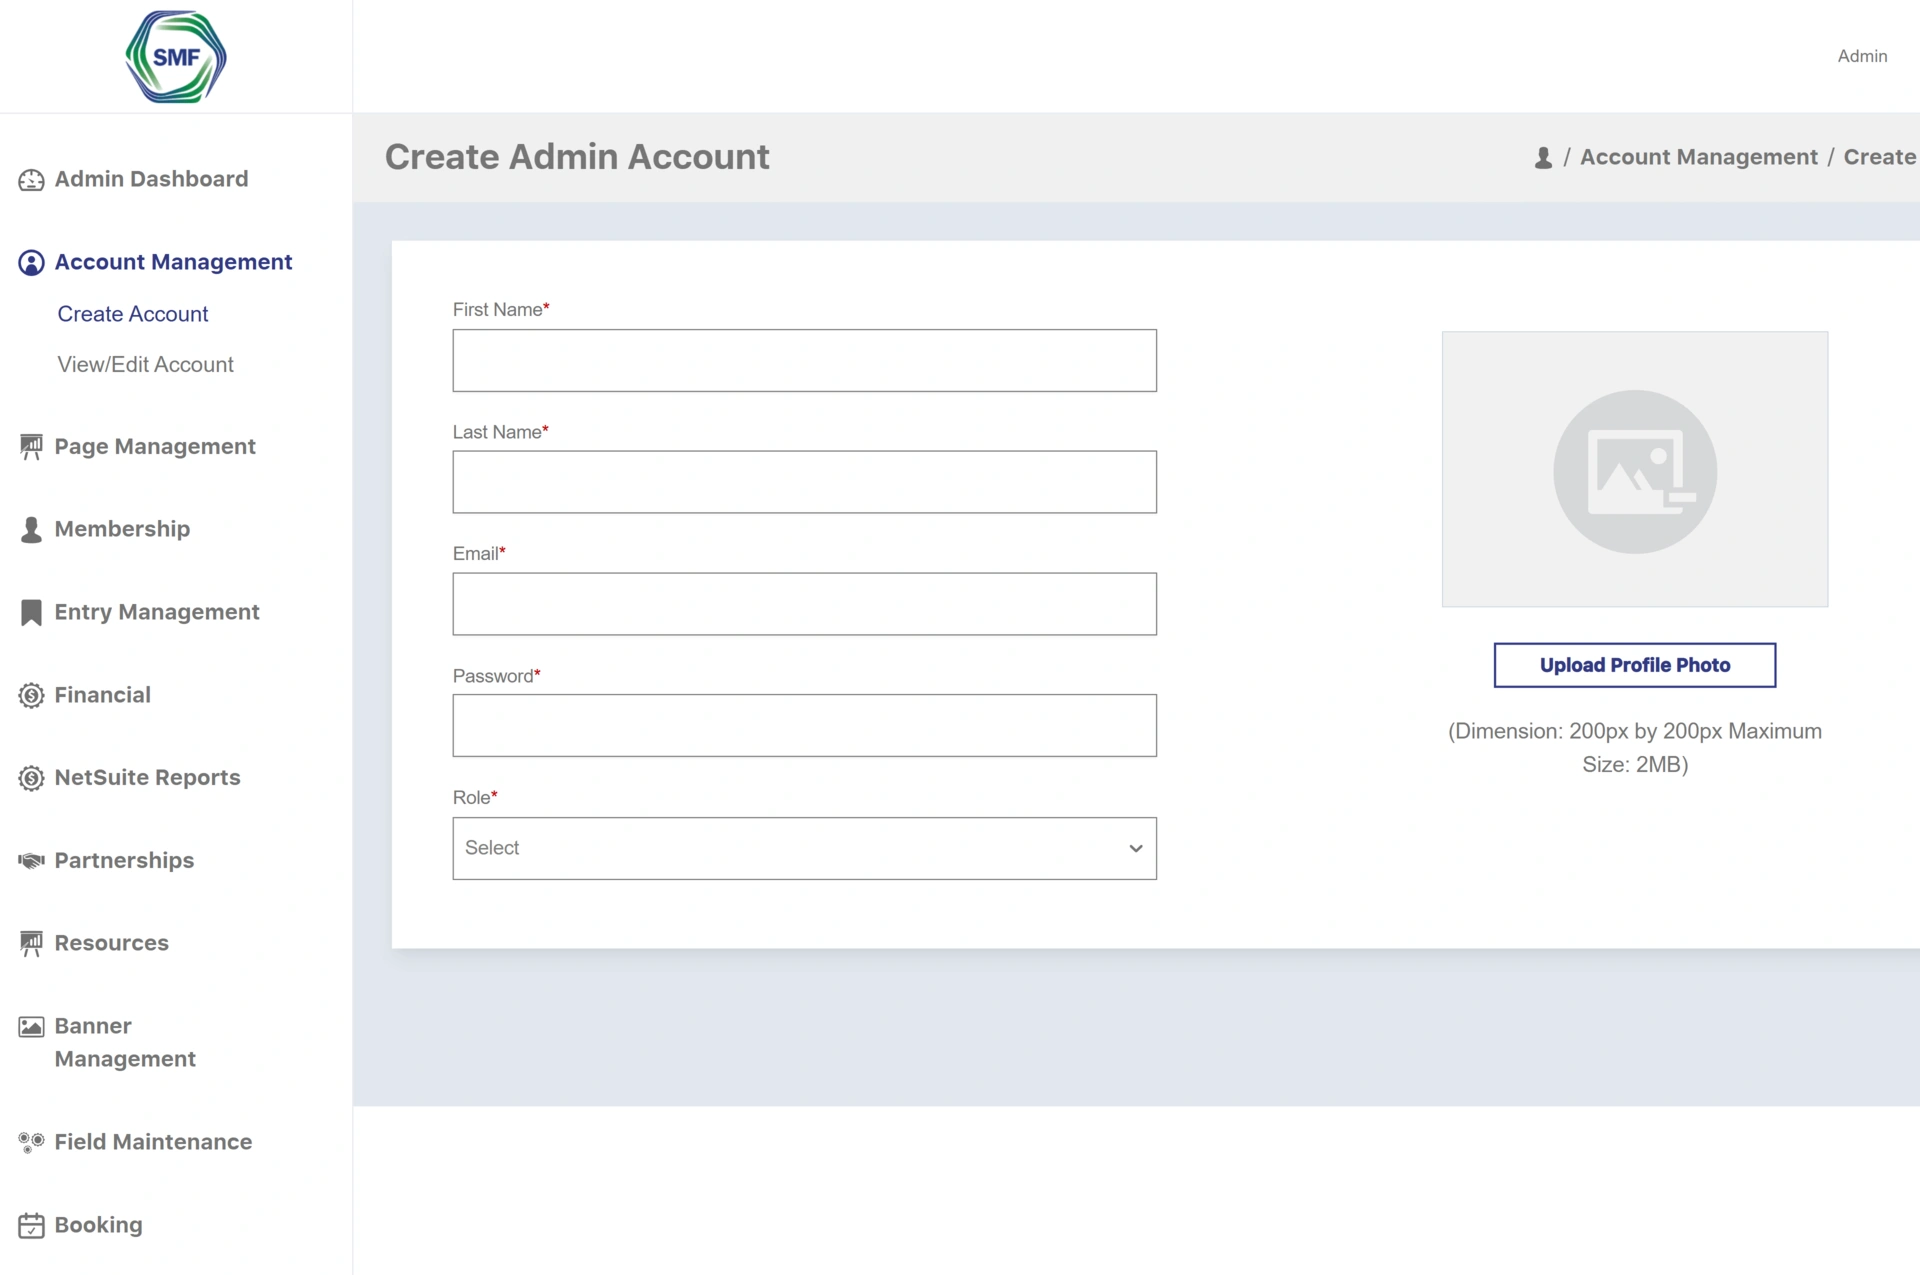This screenshot has height=1275, width=1920.
Task: Click the Financial dollar gear icon
Action: 31,696
